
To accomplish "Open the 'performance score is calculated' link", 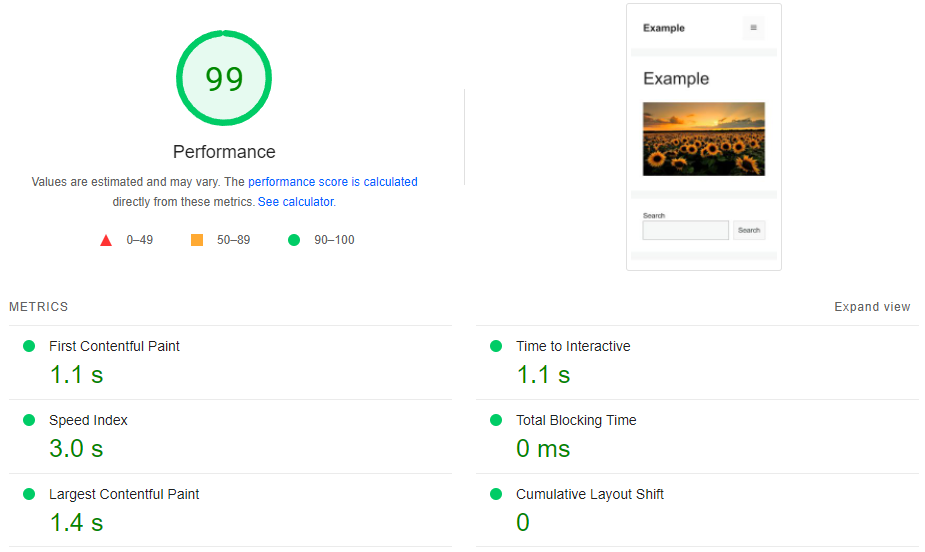I will click(333, 182).
